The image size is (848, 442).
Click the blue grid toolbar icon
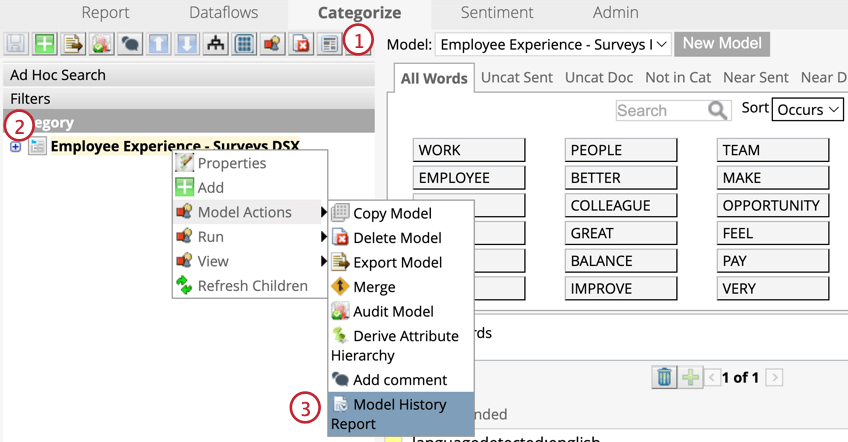click(x=243, y=44)
